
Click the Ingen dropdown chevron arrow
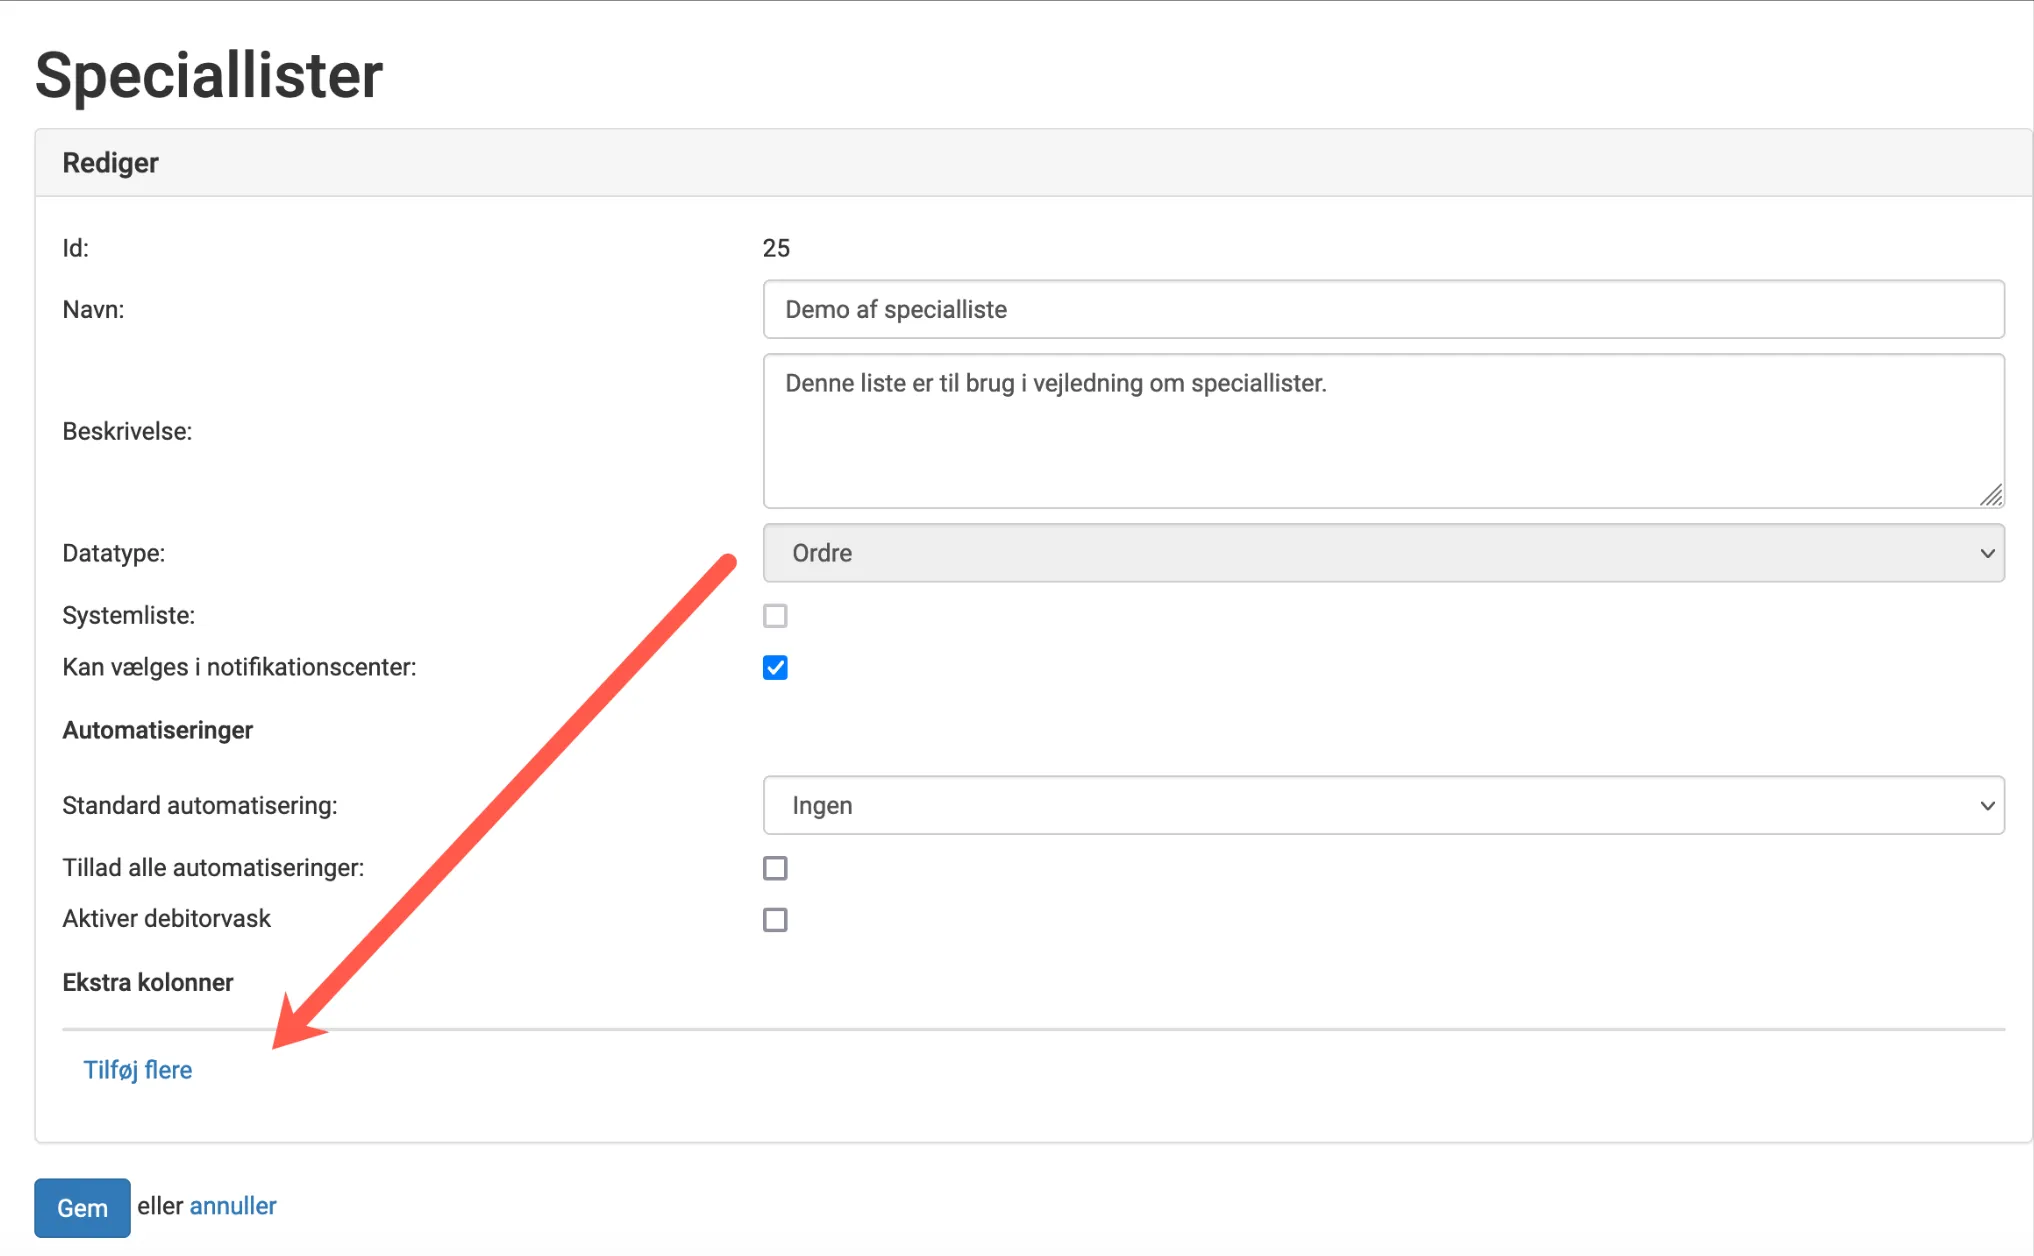1987,805
